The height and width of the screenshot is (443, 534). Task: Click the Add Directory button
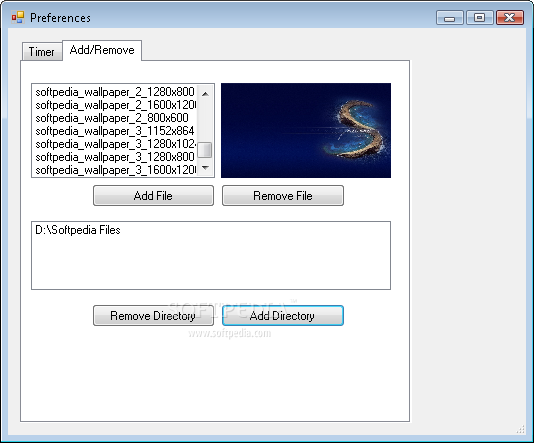283,316
